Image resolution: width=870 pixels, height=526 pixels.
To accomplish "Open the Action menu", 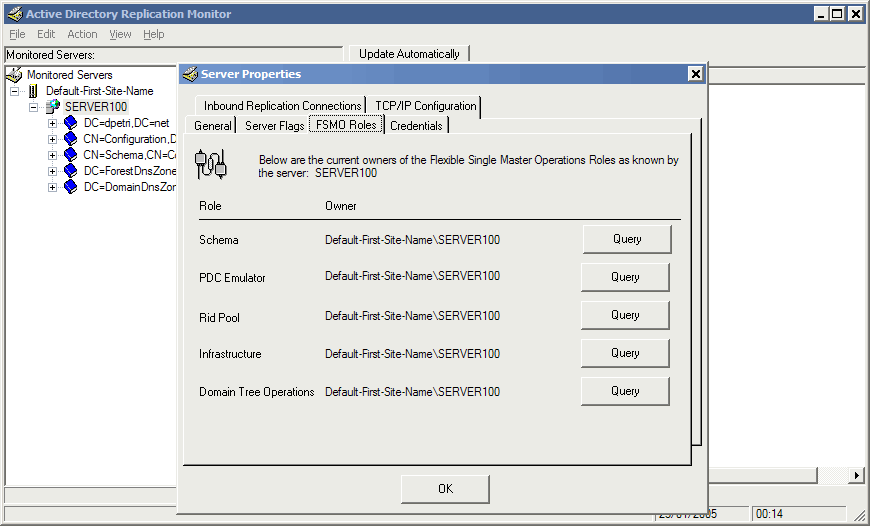I will [82, 34].
